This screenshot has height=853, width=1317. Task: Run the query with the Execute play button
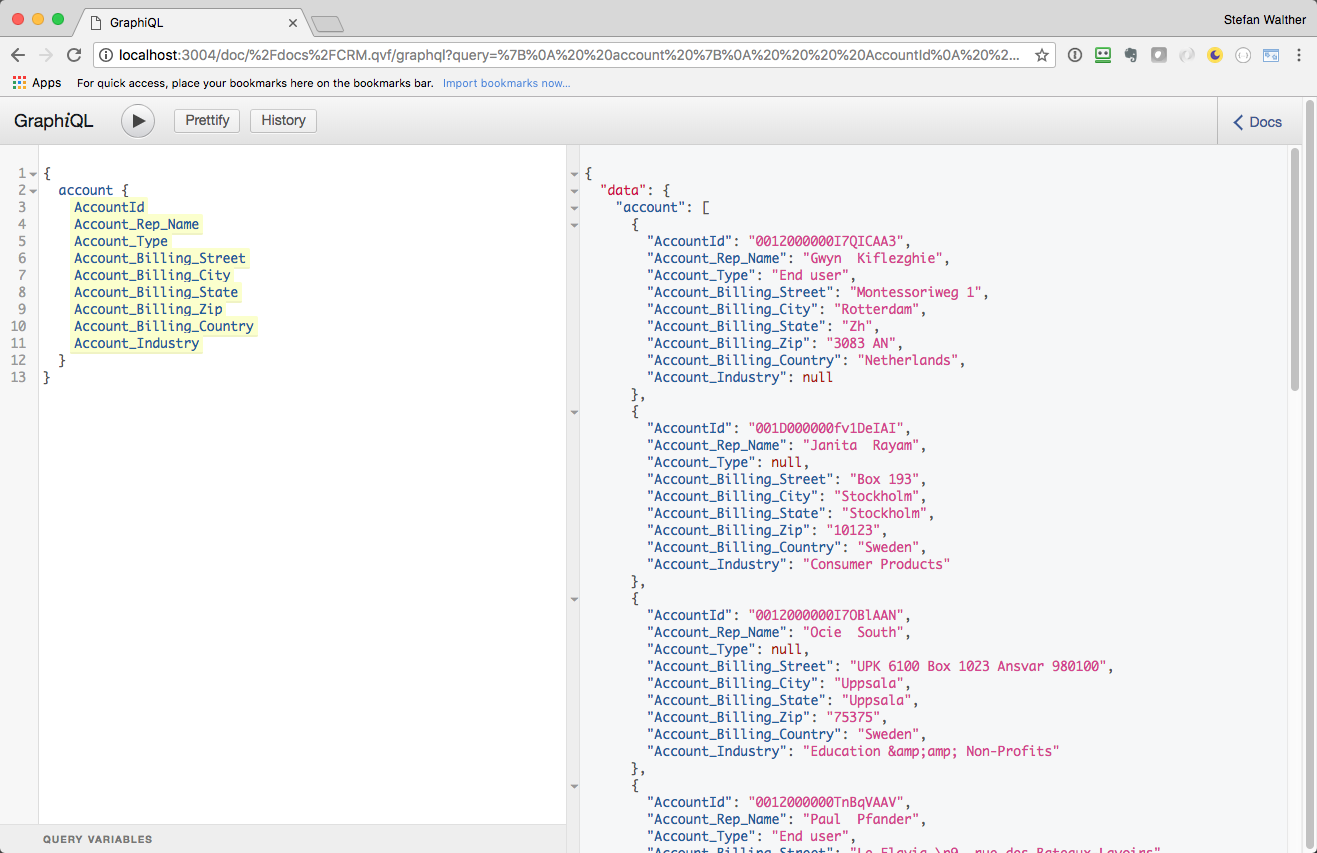tap(138, 121)
